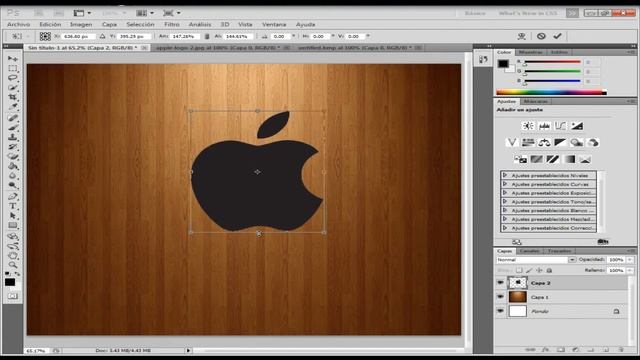This screenshot has width=640, height=360.
Task: Open the Filtro menu
Action: [x=172, y=24]
